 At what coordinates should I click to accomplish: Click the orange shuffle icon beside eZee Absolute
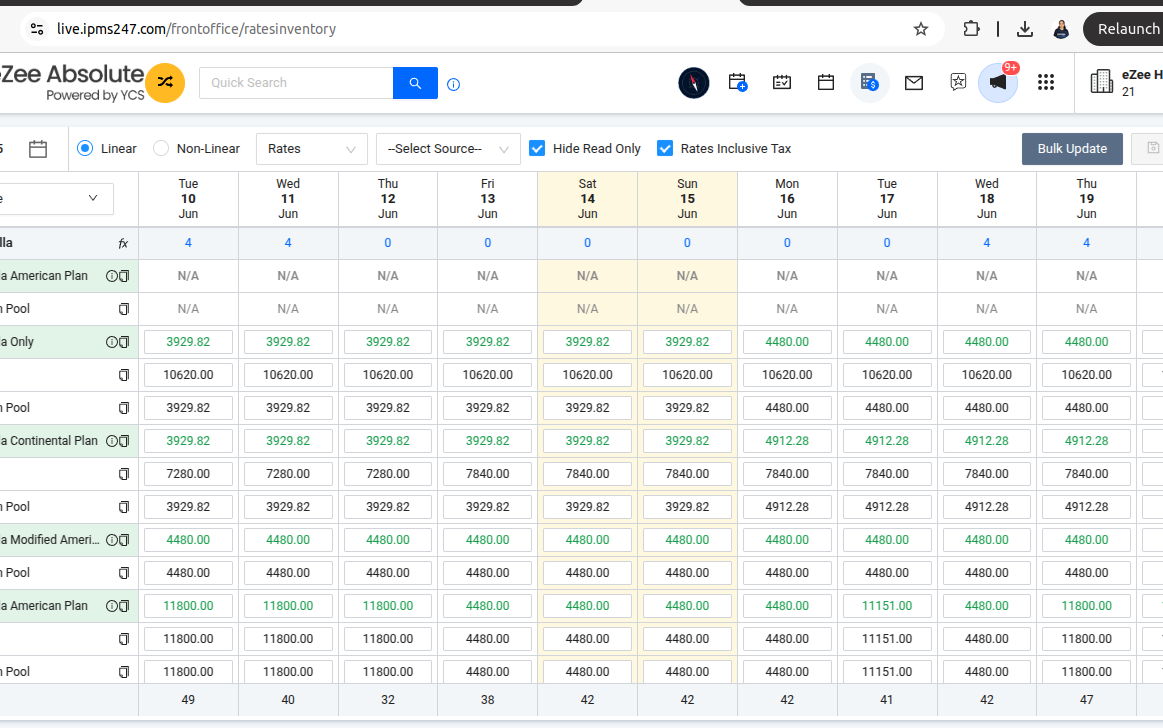coord(165,83)
